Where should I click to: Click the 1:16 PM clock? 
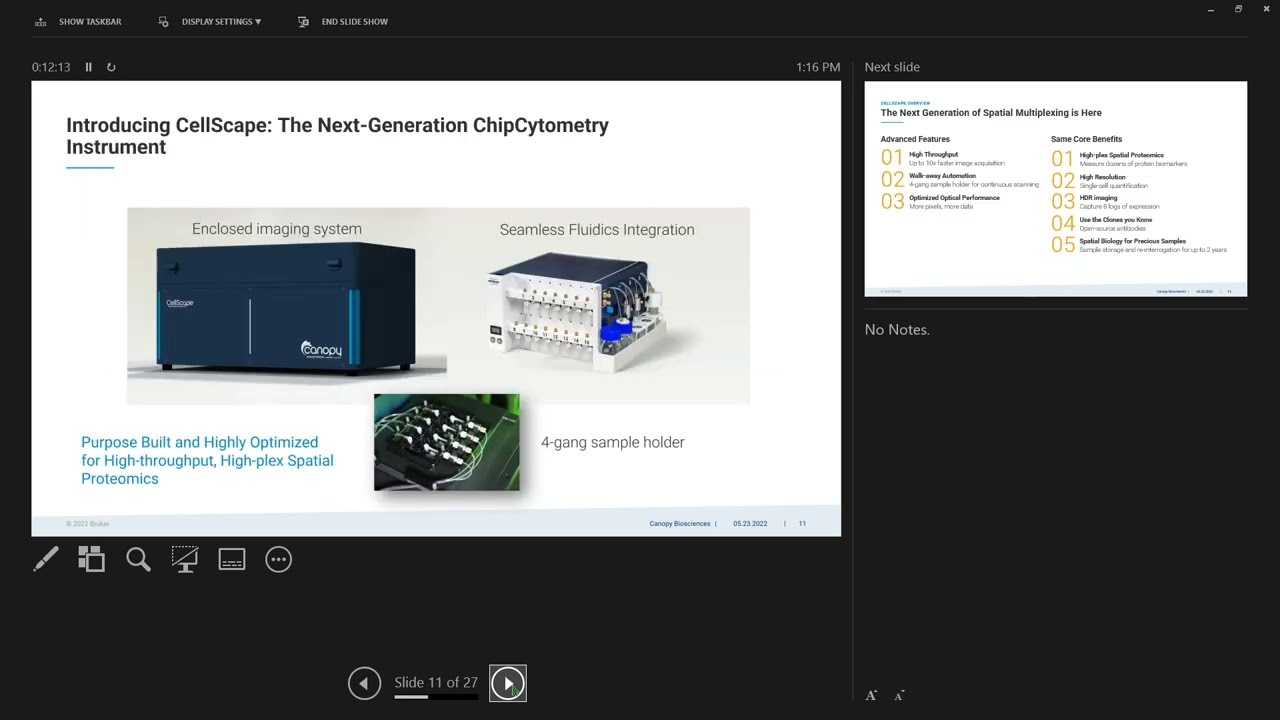click(818, 67)
